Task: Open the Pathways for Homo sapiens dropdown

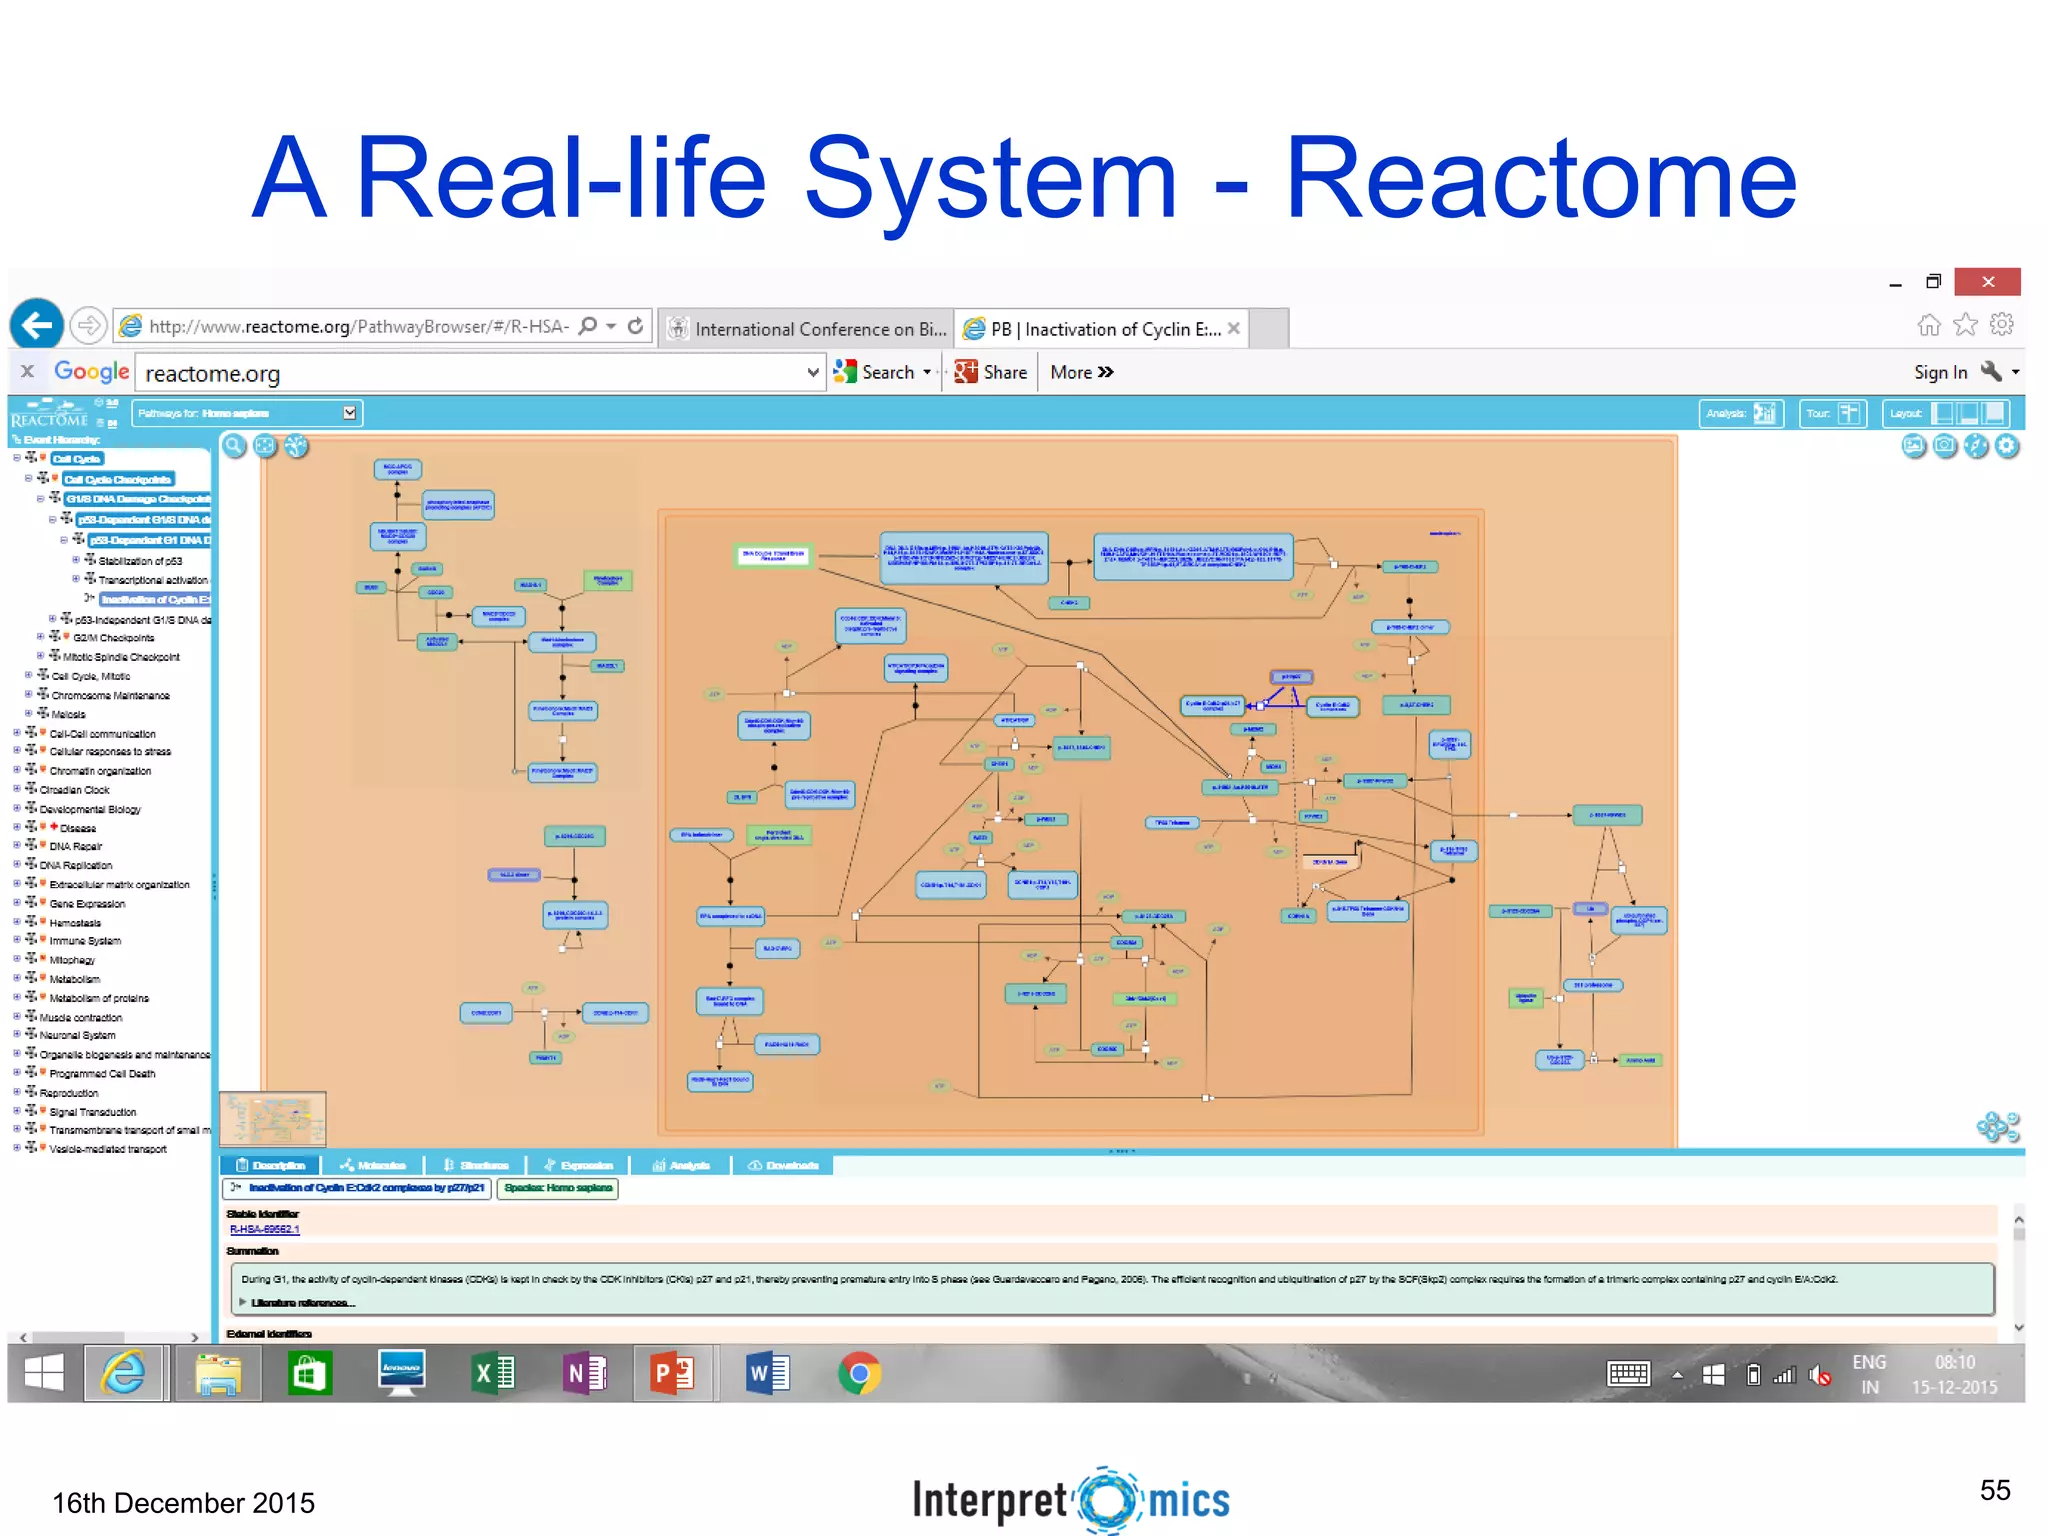Action: tap(349, 413)
